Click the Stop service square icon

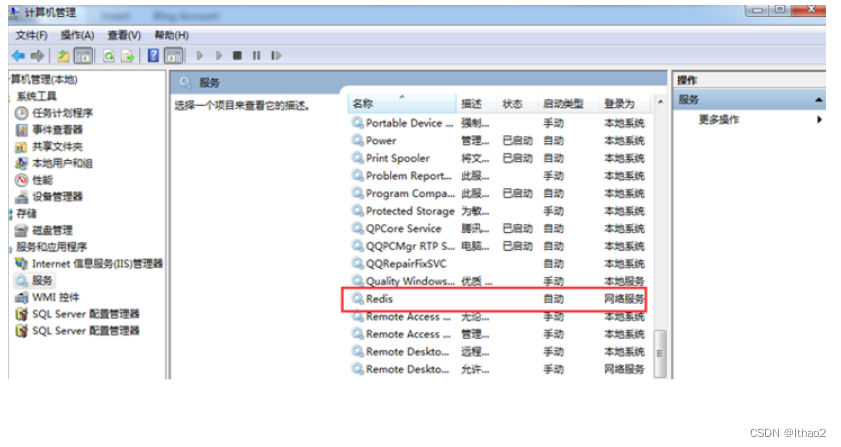(x=238, y=56)
